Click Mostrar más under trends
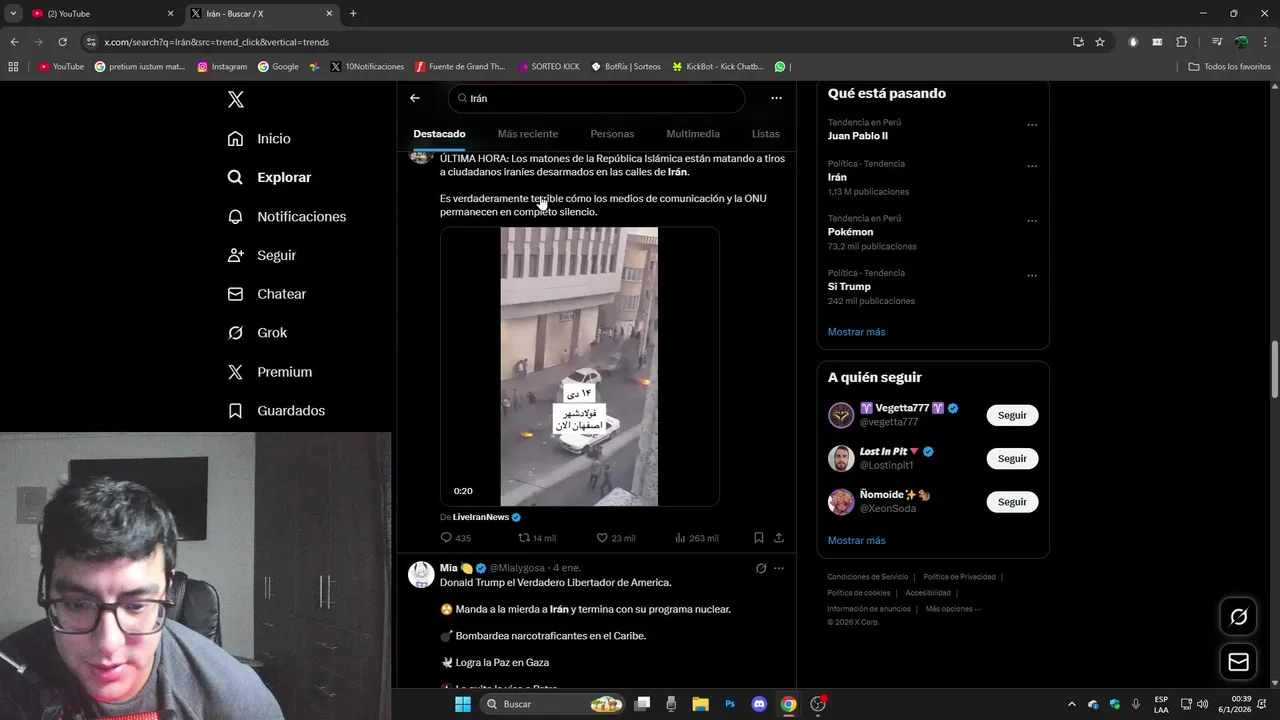The height and width of the screenshot is (720, 1280). [856, 332]
